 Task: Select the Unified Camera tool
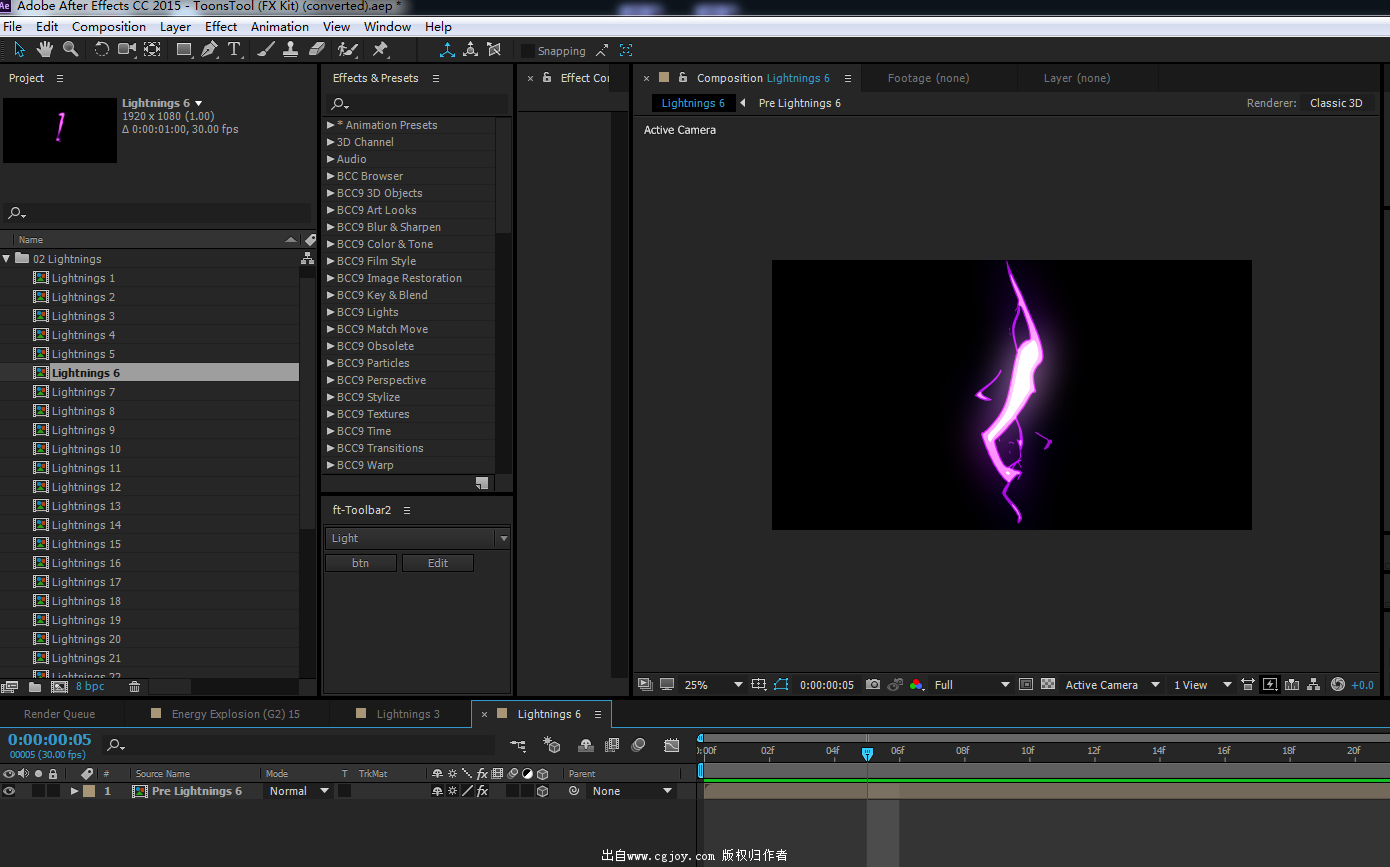127,49
